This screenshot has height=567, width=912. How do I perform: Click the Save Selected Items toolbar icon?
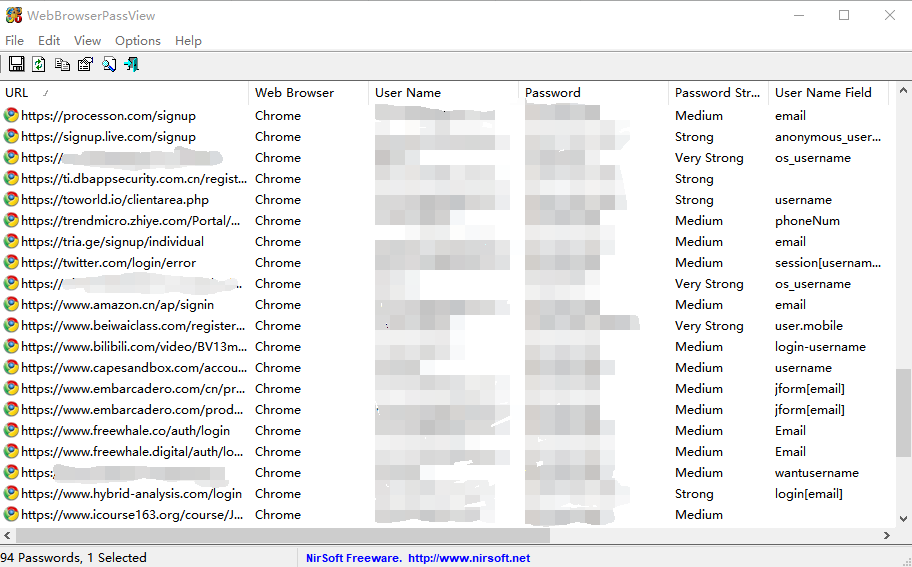pos(17,64)
